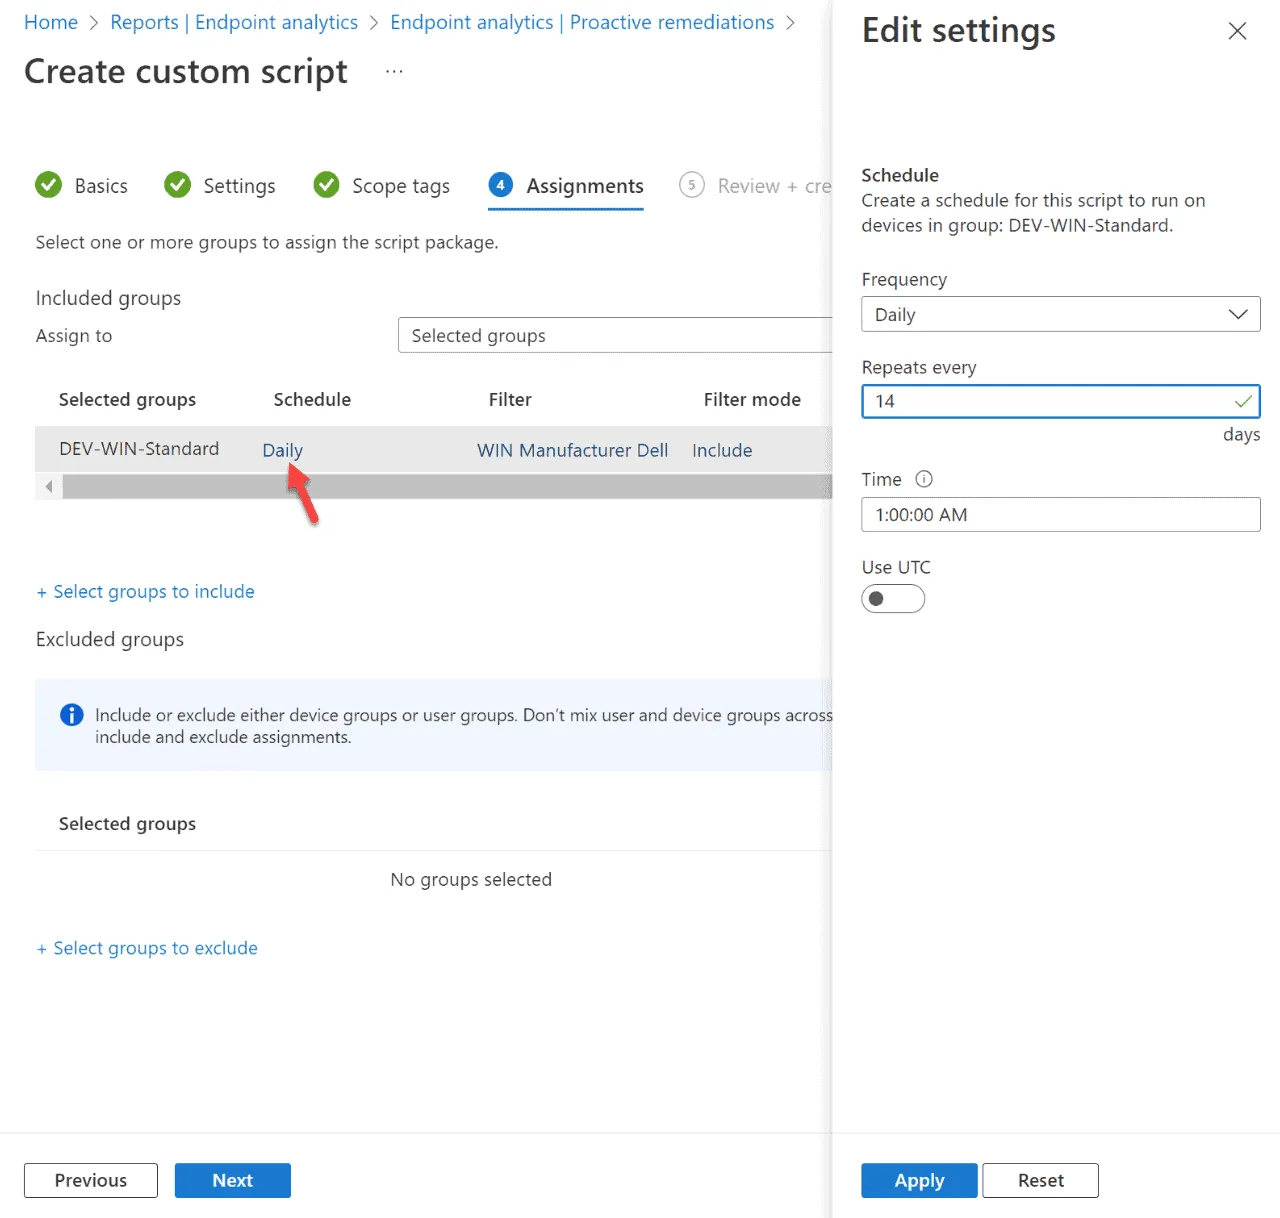The height and width of the screenshot is (1218, 1280).
Task: Click the Schedule heading in Edit settings
Action: tap(900, 175)
